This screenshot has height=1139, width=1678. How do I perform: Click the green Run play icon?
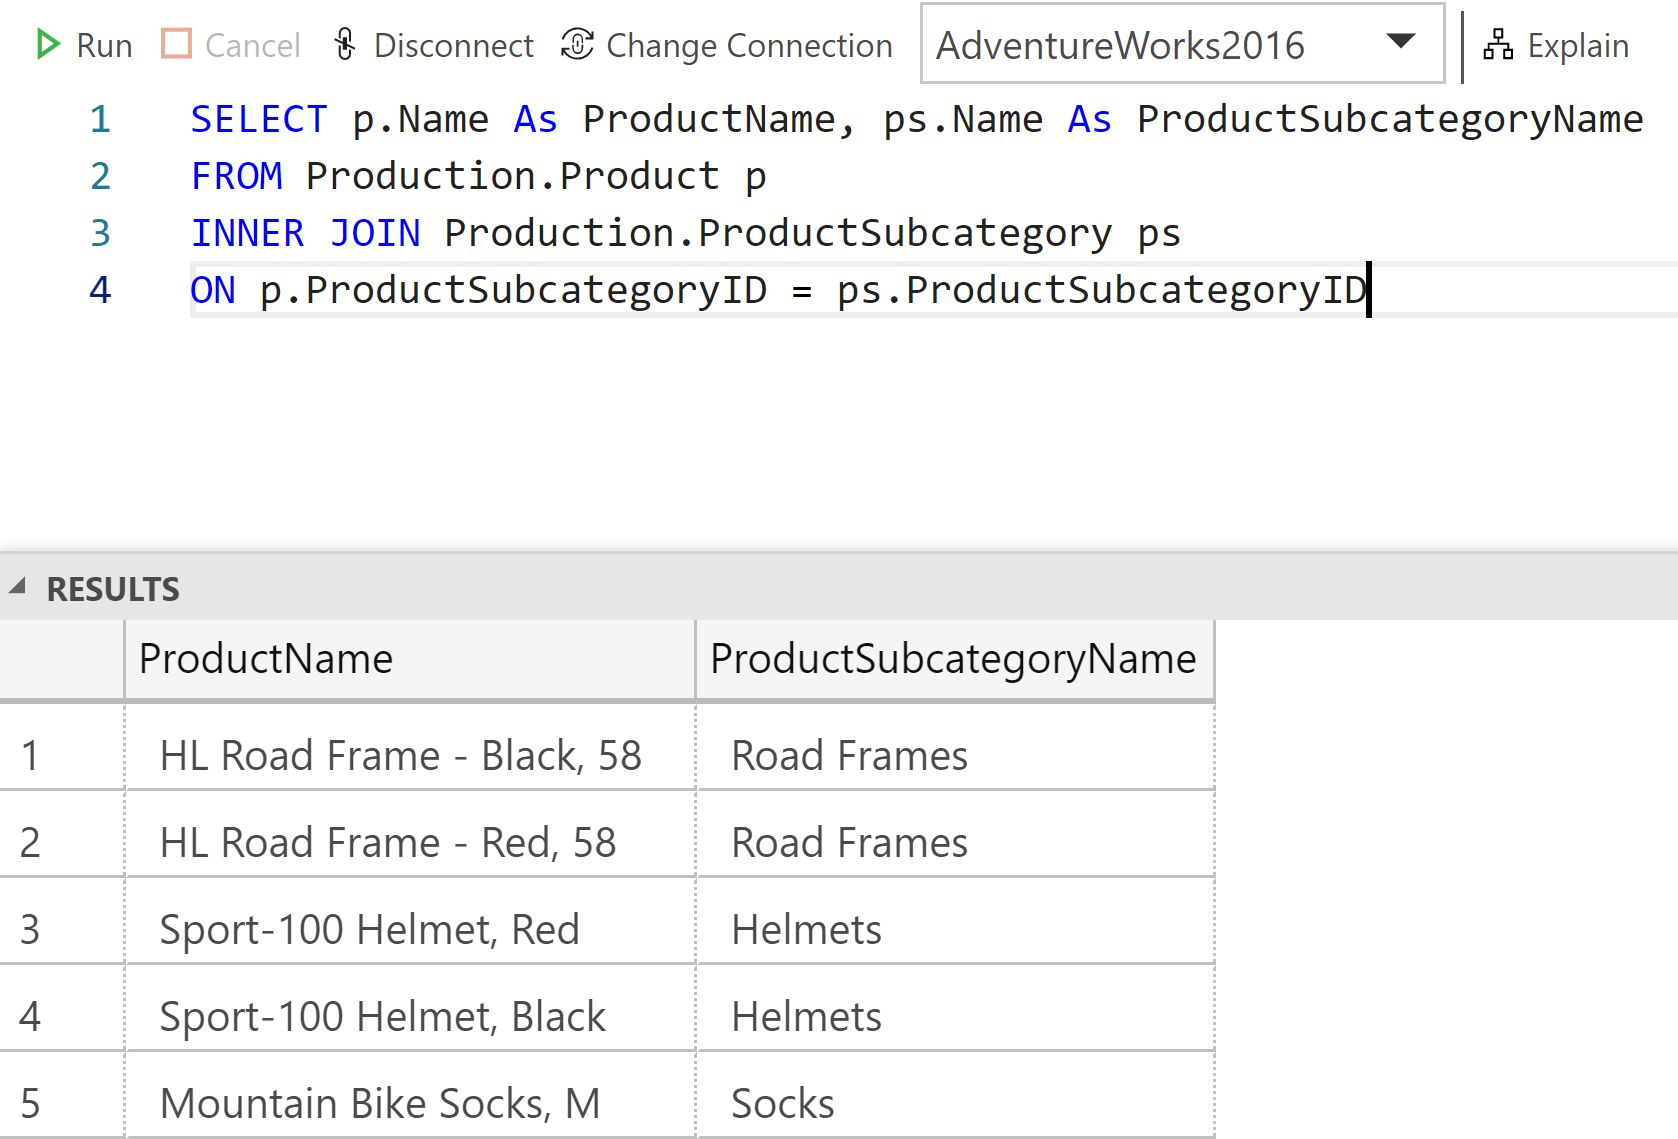[x=46, y=45]
